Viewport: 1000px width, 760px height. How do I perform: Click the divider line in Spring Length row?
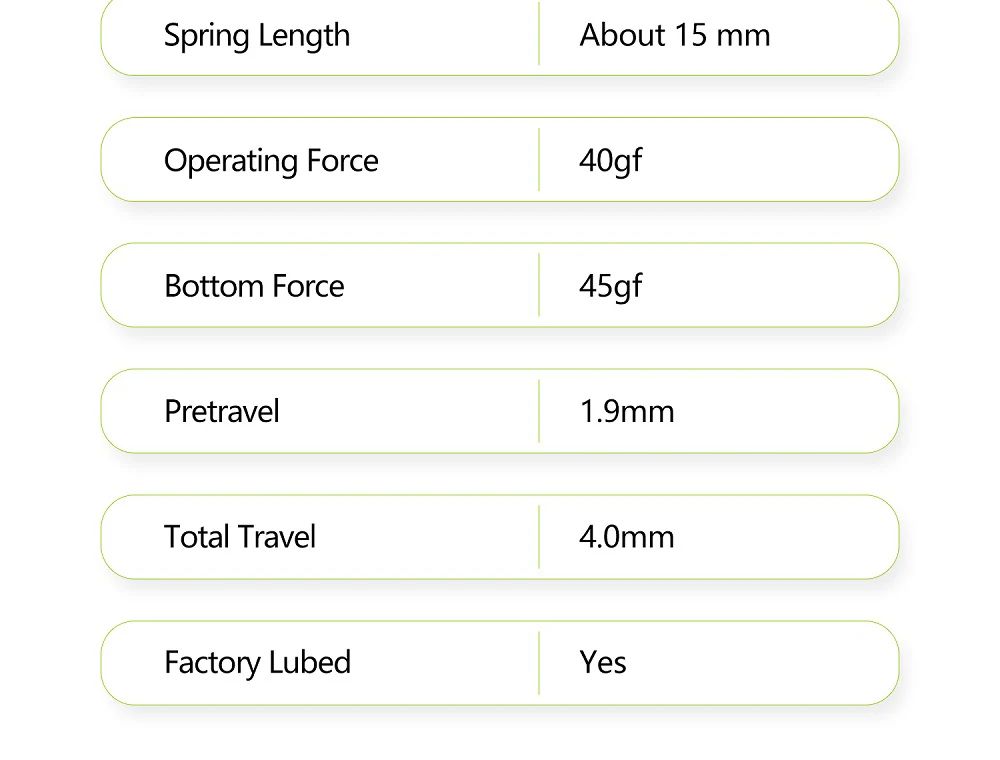click(x=539, y=35)
